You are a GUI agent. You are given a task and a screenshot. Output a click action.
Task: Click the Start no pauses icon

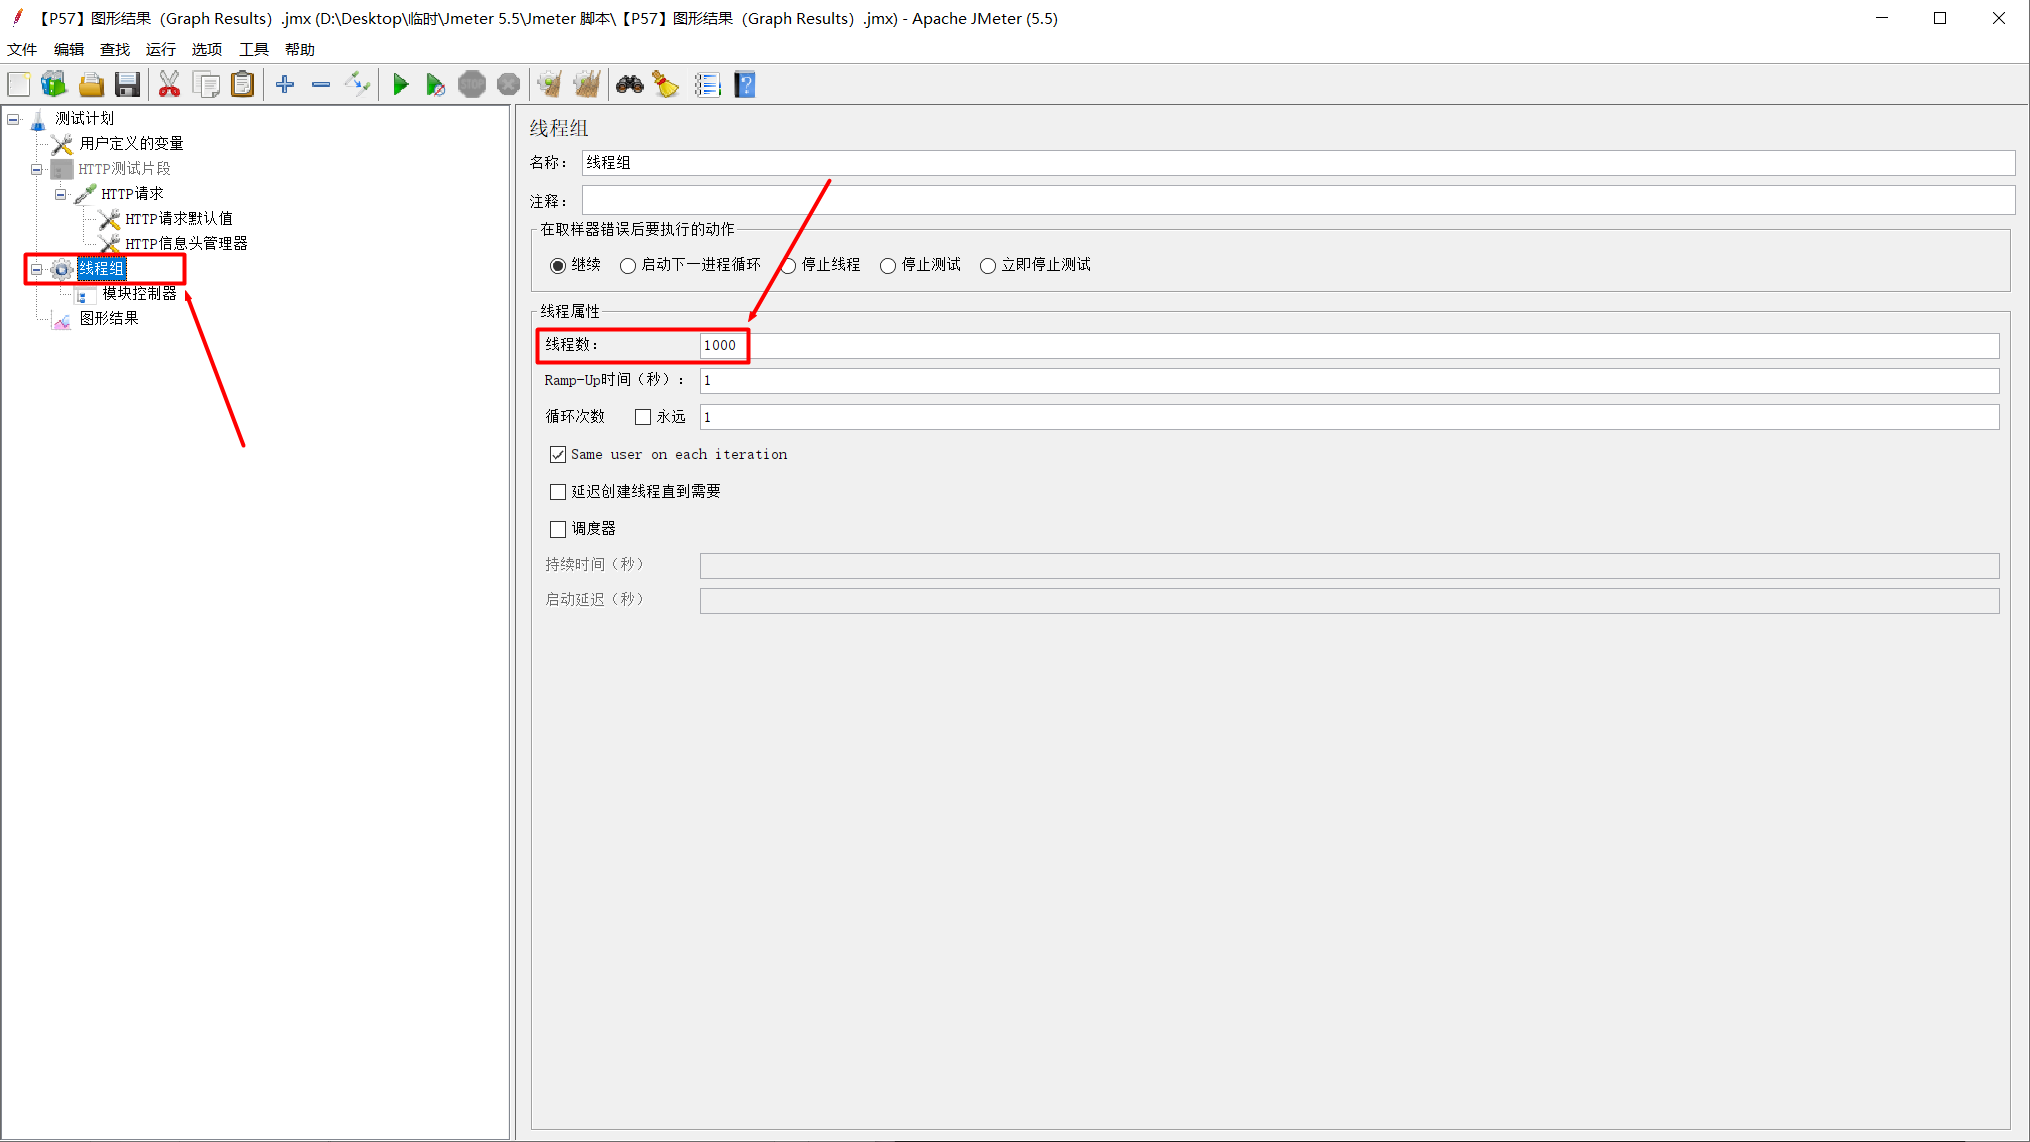click(x=435, y=85)
